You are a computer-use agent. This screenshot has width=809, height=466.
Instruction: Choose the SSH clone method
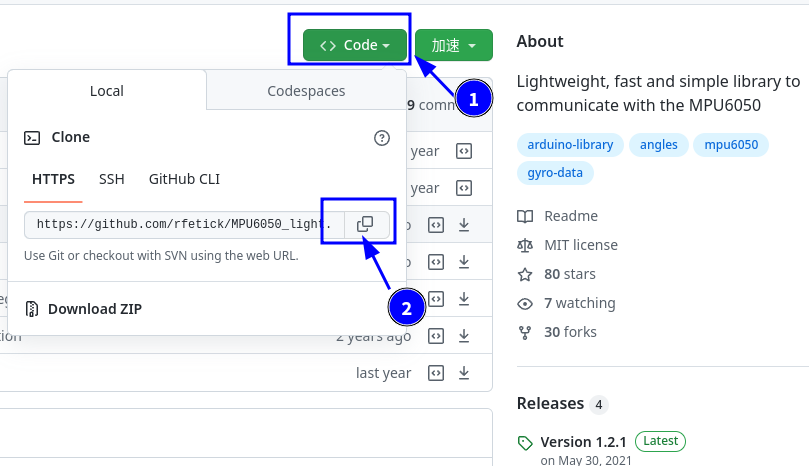112,179
